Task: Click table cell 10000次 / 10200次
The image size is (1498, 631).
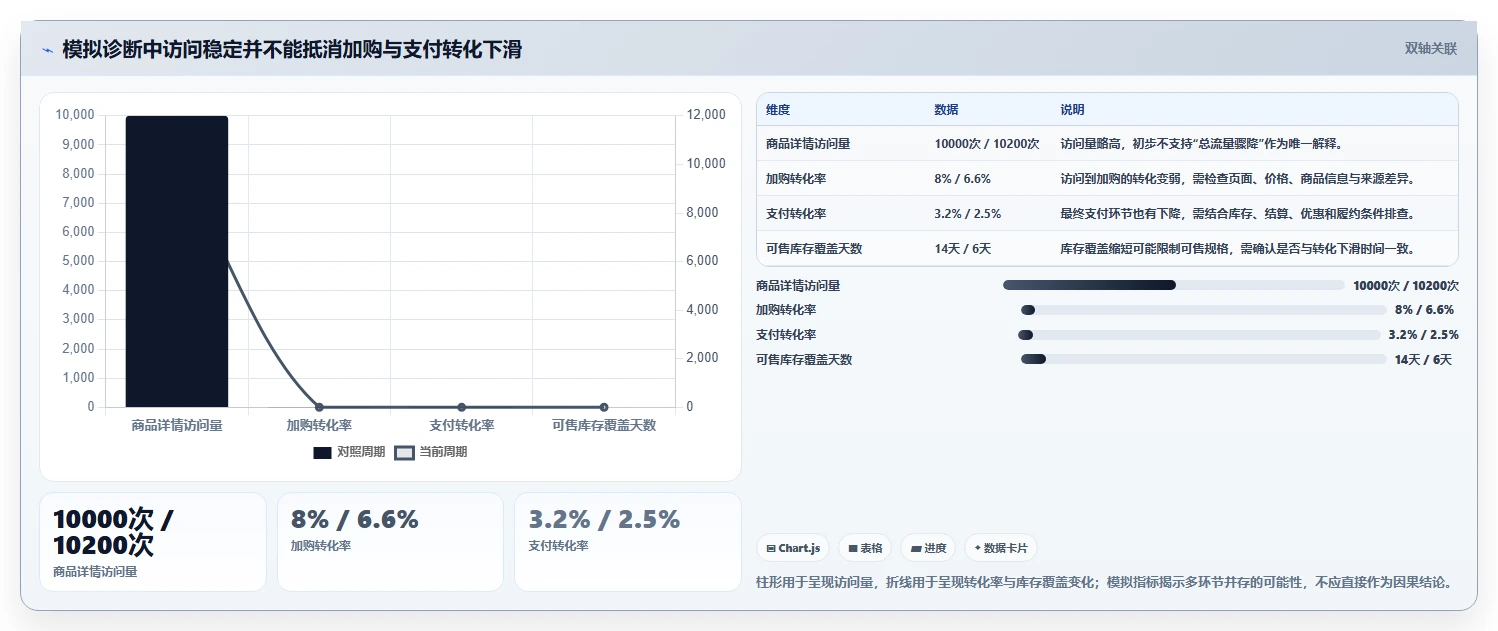Action: pos(987,144)
